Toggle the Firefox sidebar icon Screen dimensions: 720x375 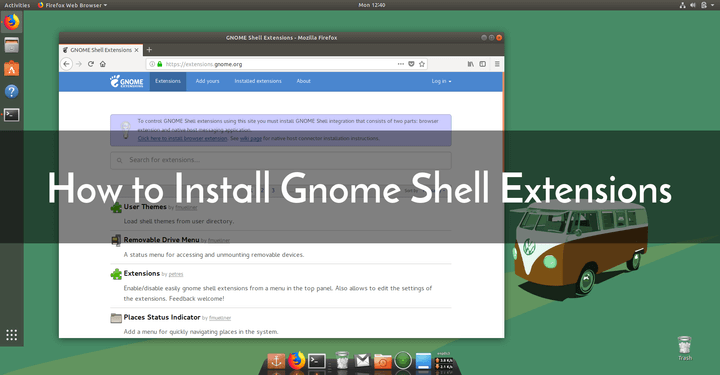pos(483,64)
